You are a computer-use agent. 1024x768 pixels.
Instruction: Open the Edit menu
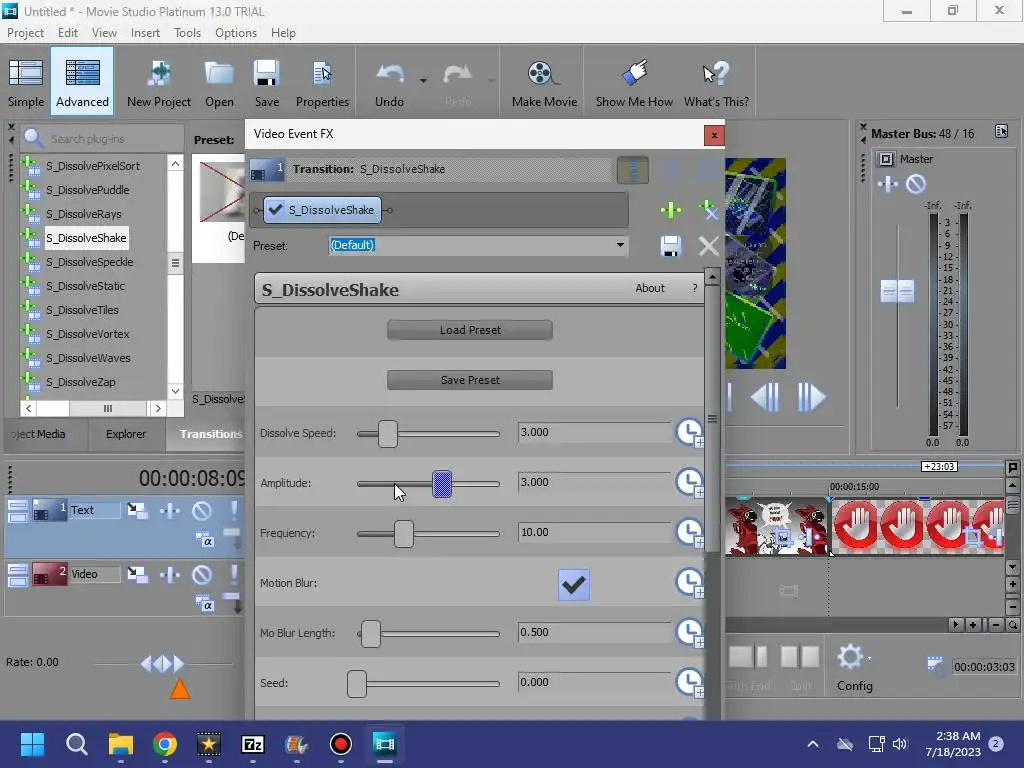pos(67,33)
